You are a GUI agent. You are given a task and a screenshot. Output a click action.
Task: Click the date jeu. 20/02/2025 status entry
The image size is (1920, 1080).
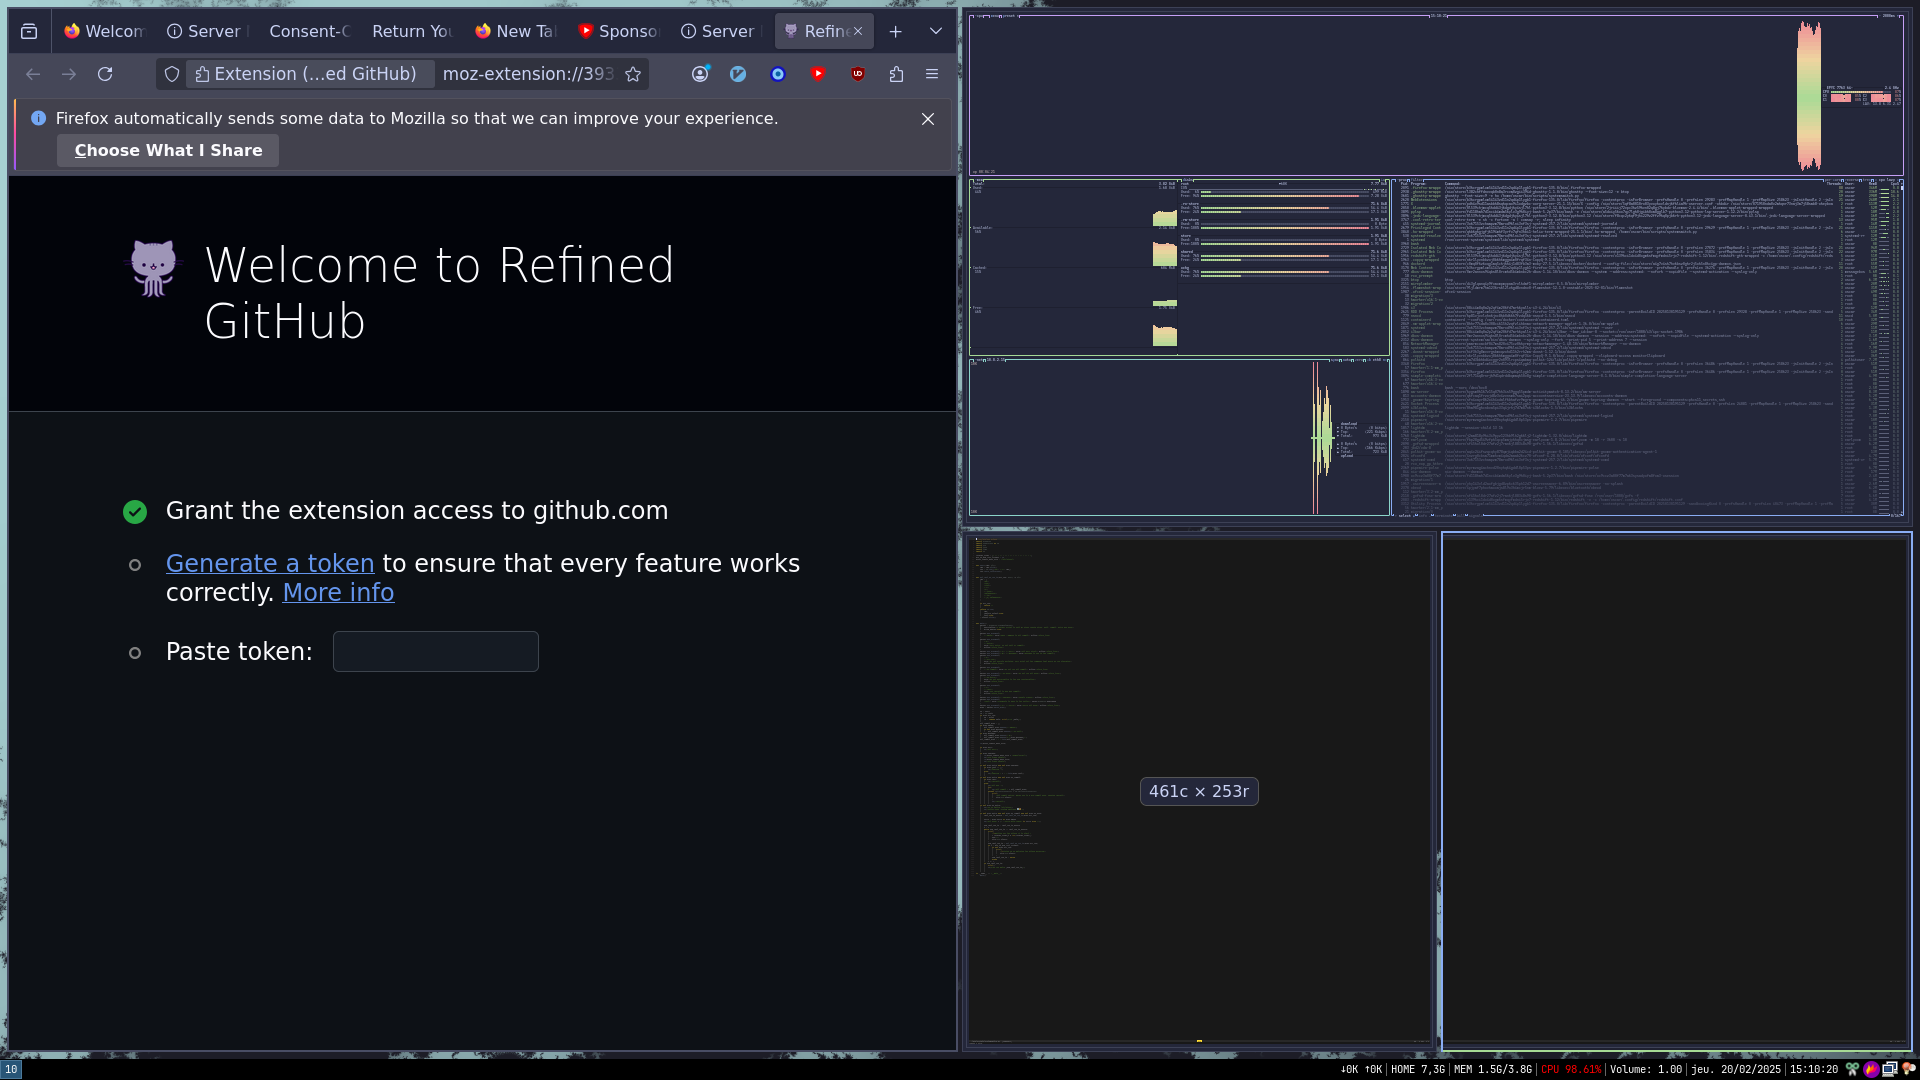(x=1736, y=1069)
